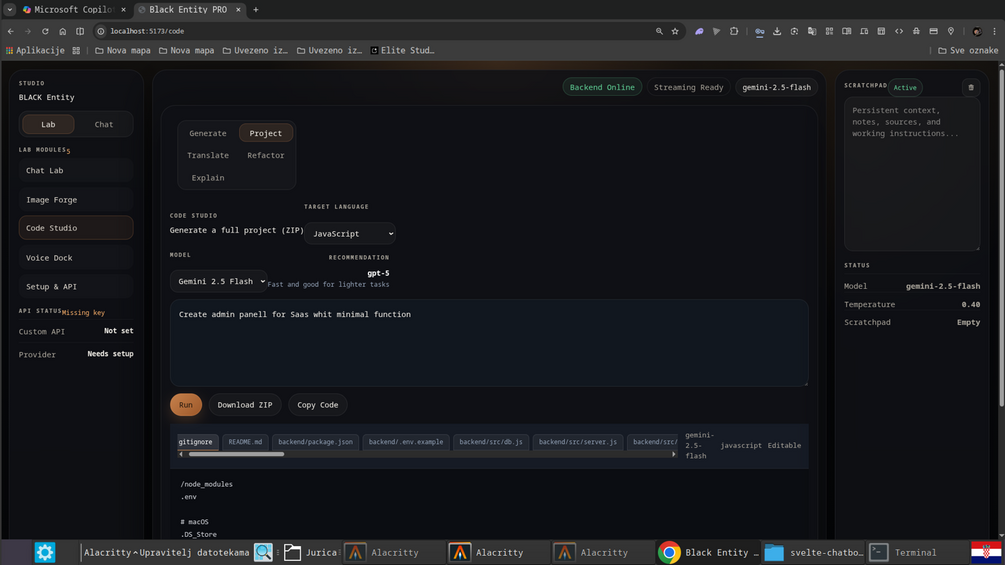Clear the scratchpad with the trash icon
The width and height of the screenshot is (1005, 565).
(x=970, y=88)
